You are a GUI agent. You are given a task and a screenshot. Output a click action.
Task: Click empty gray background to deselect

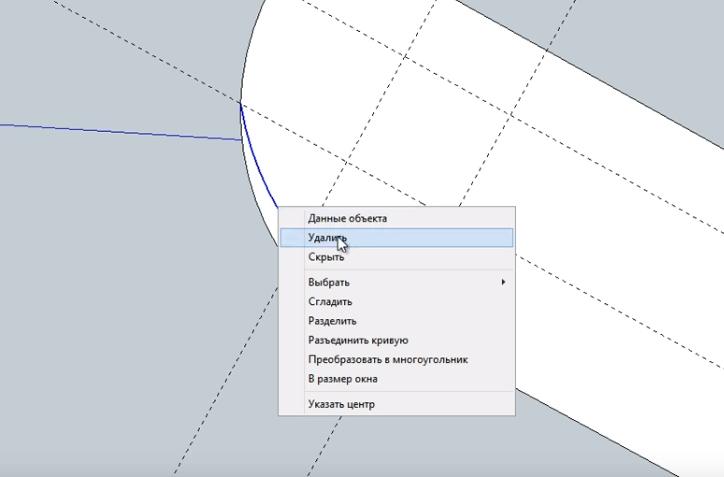click(x=100, y=300)
